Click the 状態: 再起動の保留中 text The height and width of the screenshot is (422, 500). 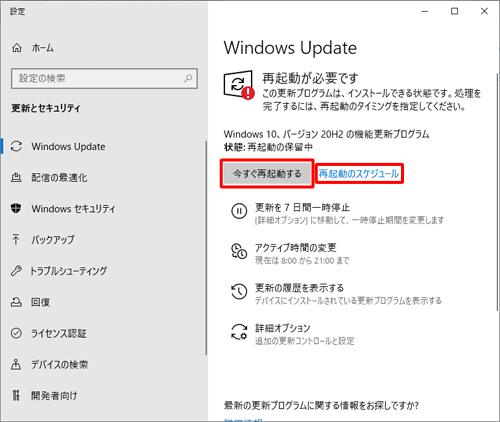pos(268,147)
